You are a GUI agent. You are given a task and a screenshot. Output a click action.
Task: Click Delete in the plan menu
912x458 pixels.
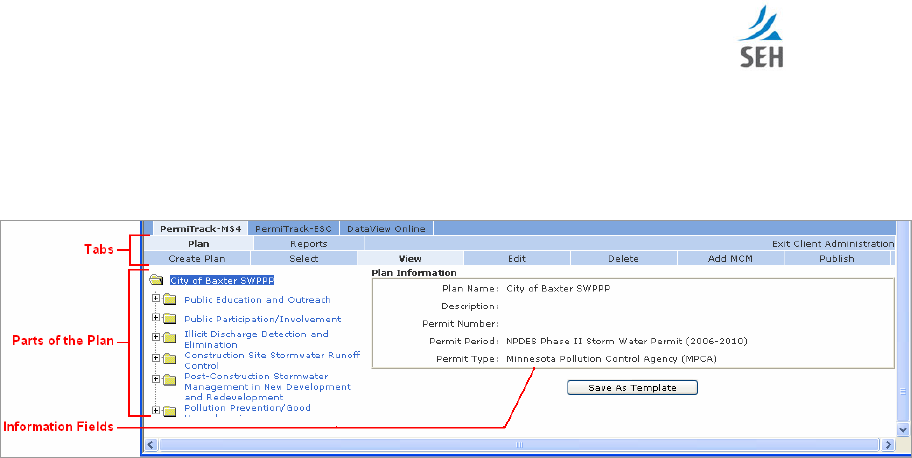624,258
